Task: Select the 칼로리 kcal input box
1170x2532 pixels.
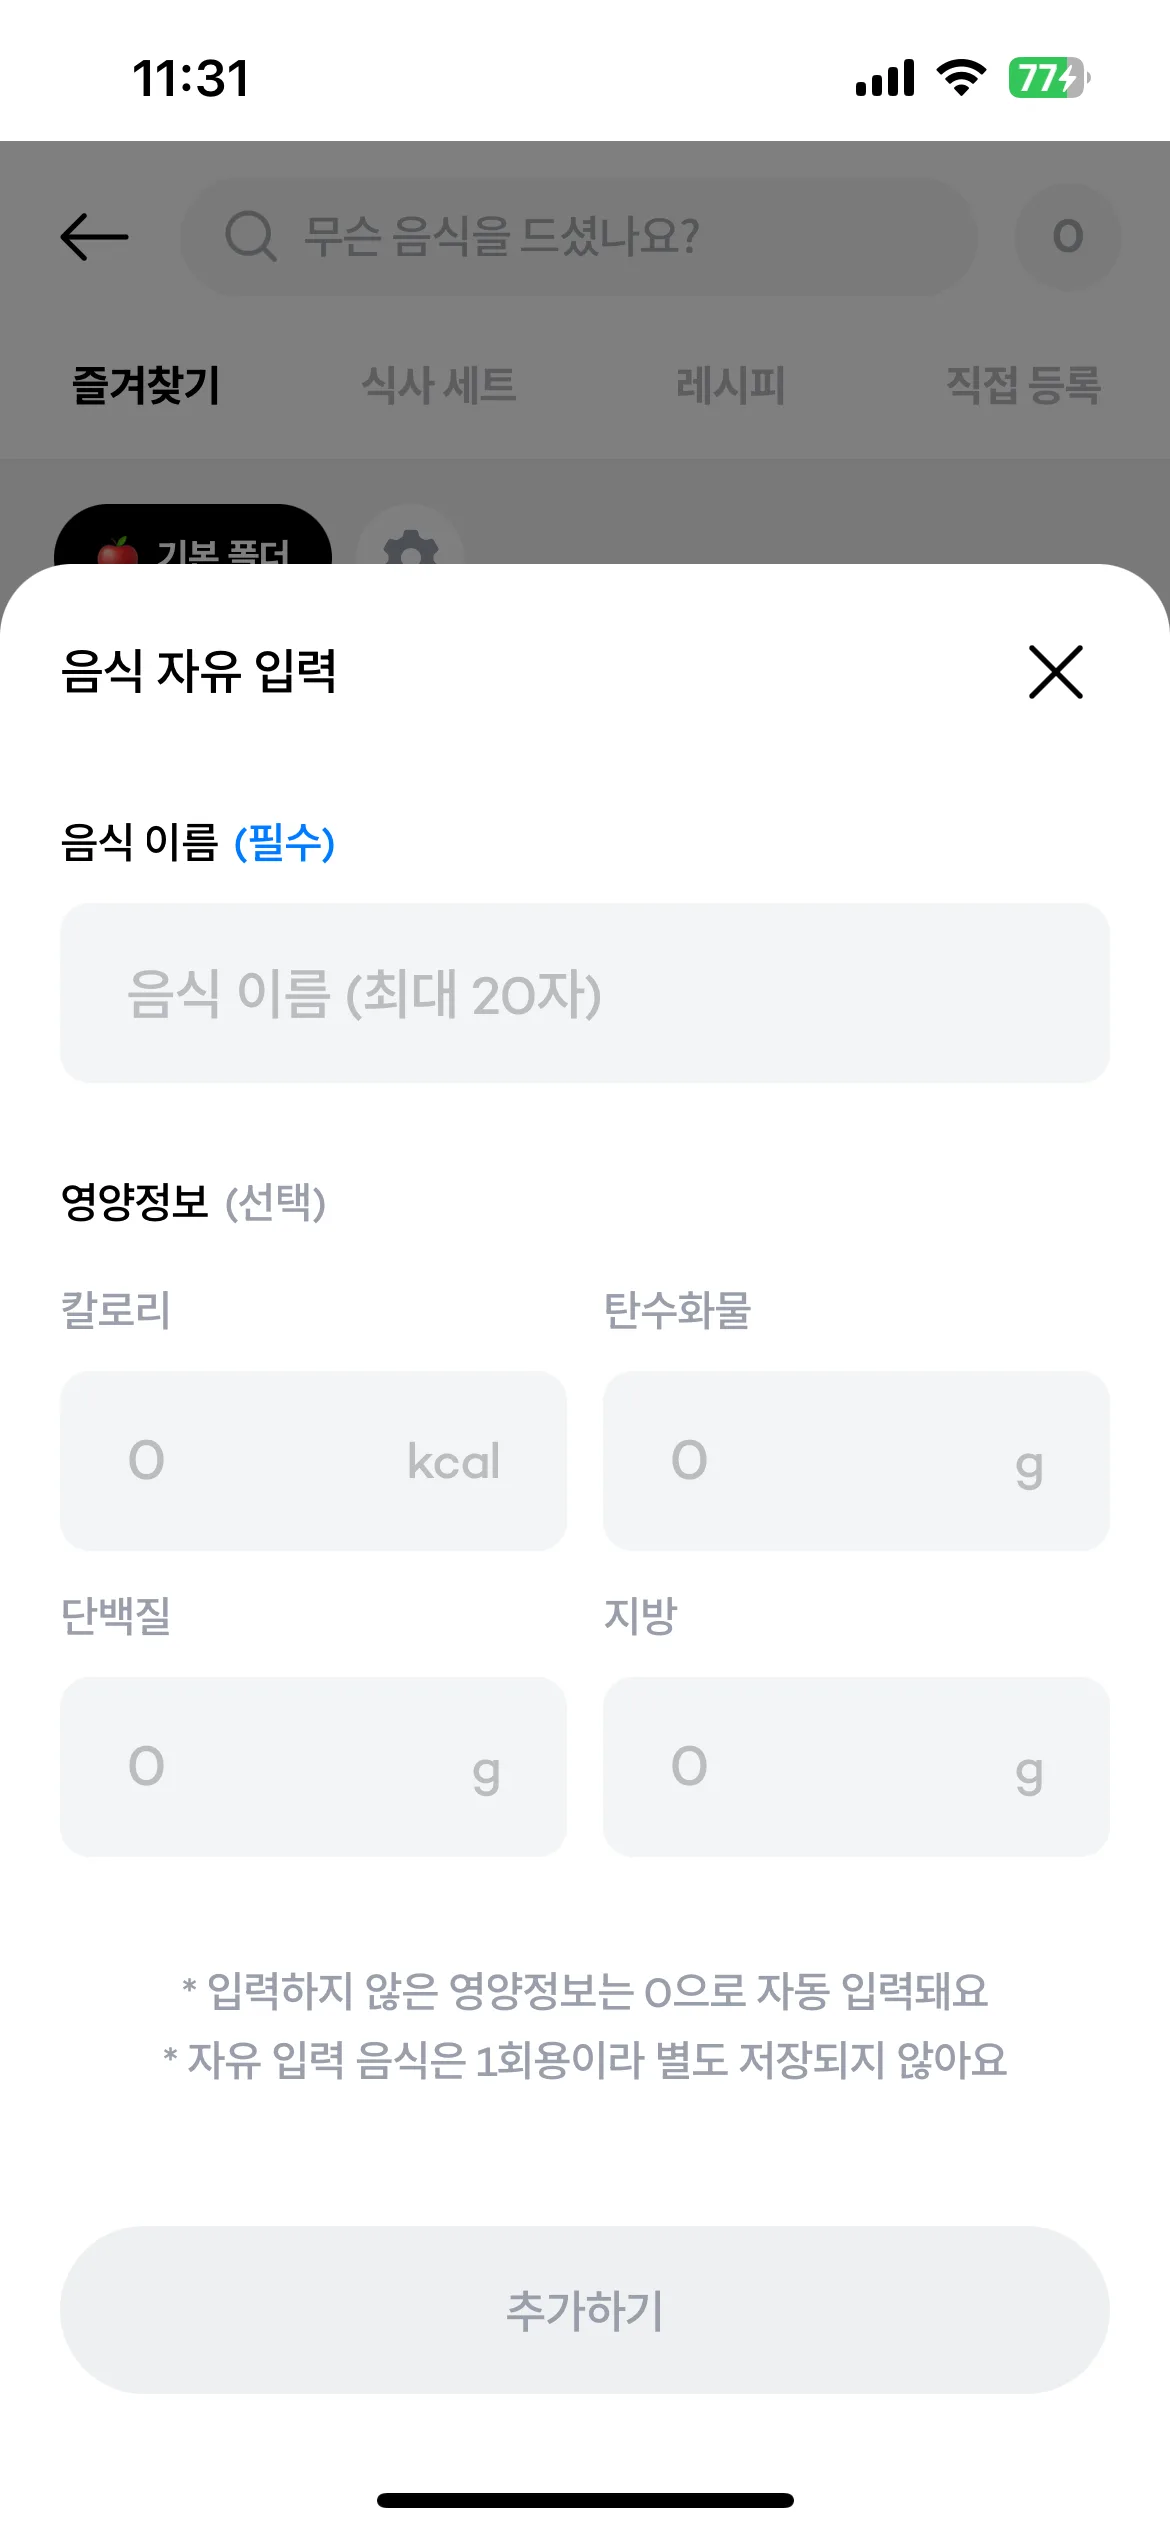Action: [313, 1461]
